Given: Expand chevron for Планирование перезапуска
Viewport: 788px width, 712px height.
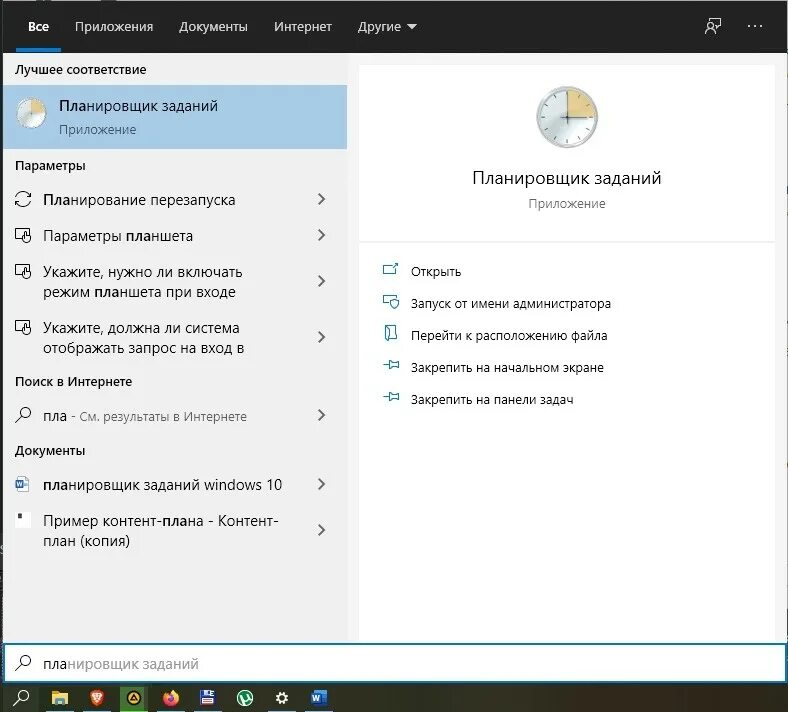Looking at the screenshot, I should coord(322,199).
